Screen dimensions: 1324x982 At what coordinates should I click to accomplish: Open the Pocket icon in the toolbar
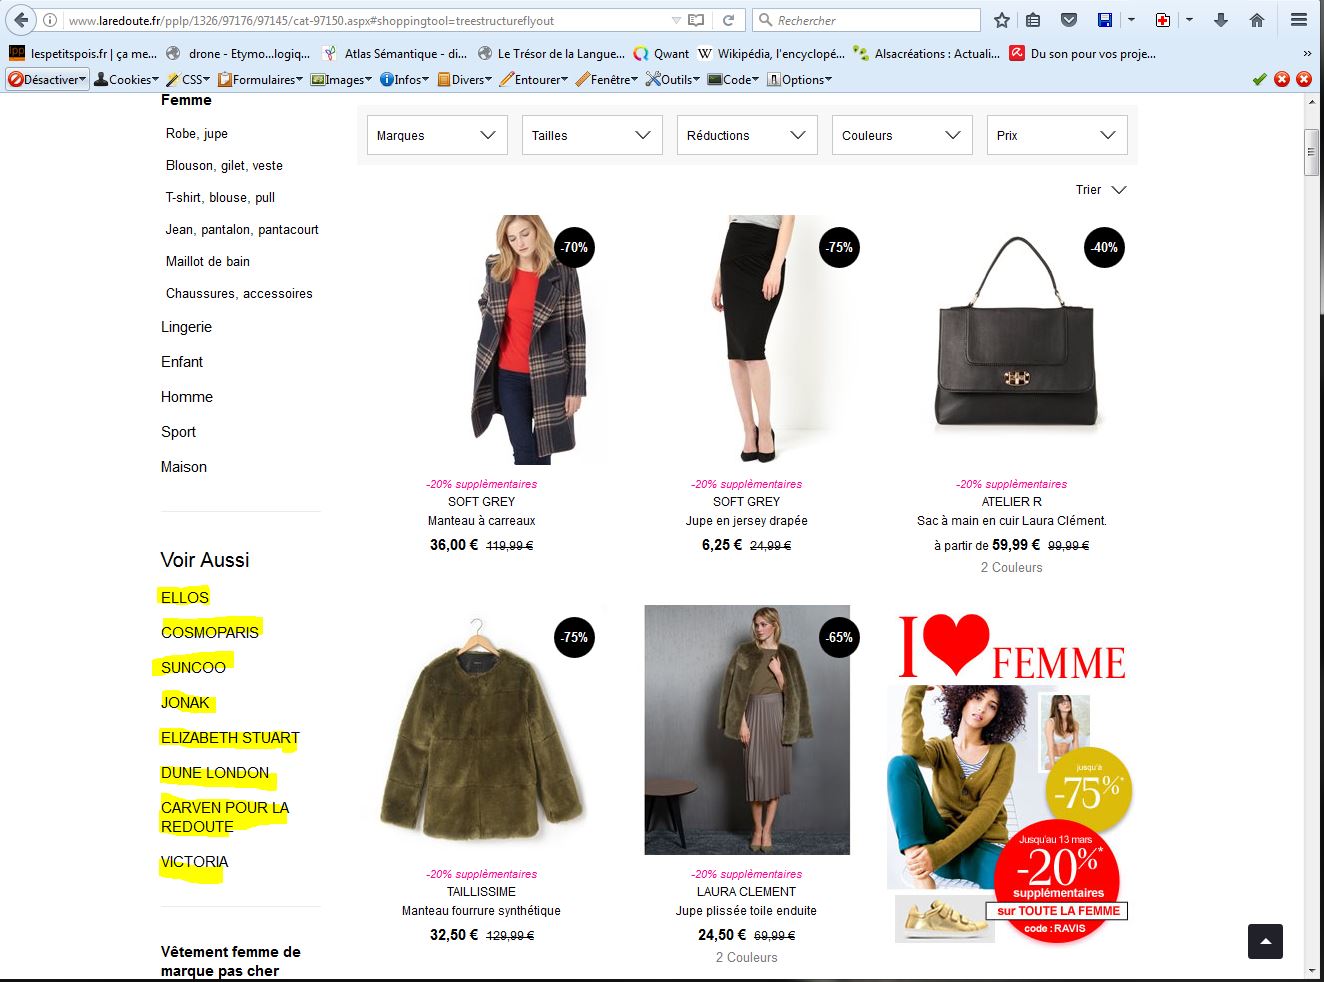(x=1069, y=20)
